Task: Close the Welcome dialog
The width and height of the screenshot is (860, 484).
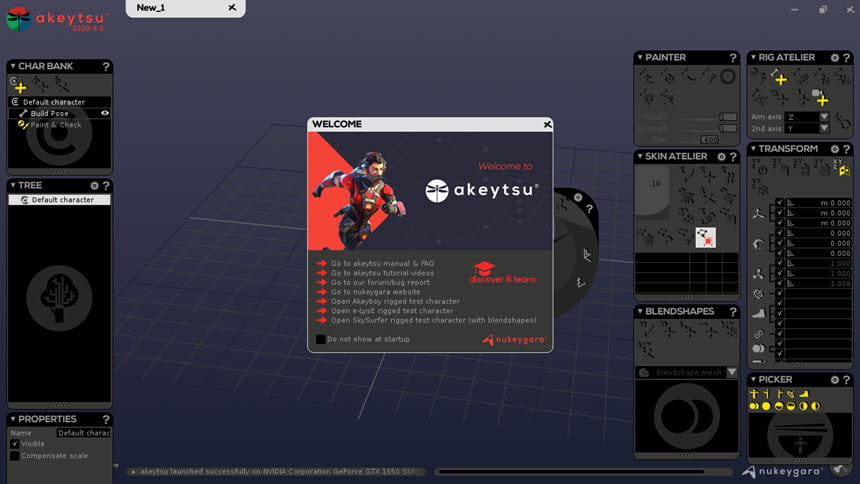Action: point(547,125)
